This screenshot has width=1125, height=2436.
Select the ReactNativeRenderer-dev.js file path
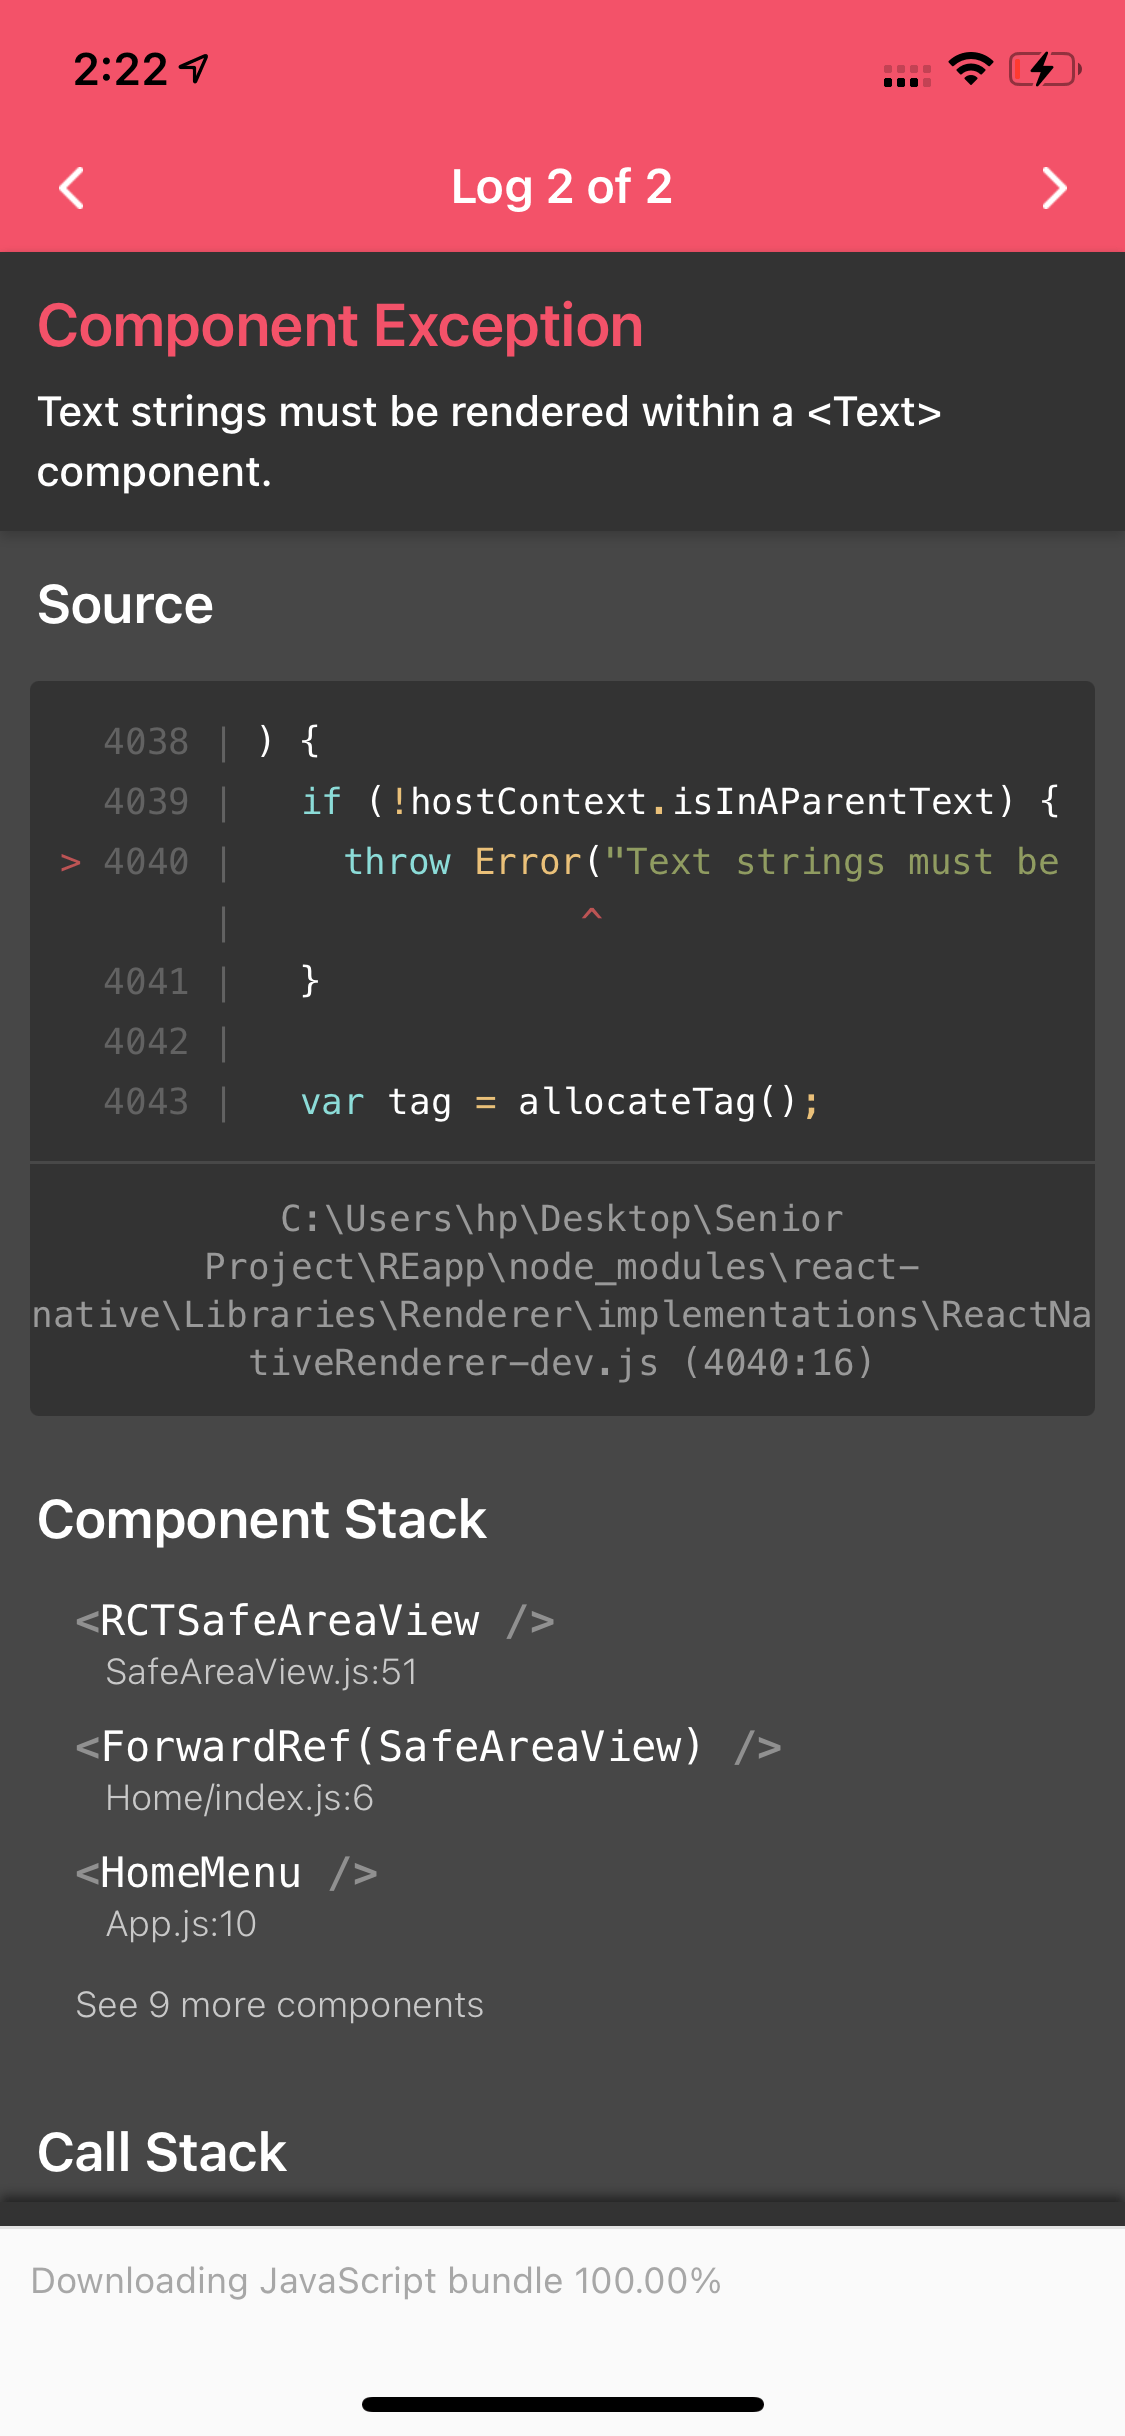coord(562,1290)
